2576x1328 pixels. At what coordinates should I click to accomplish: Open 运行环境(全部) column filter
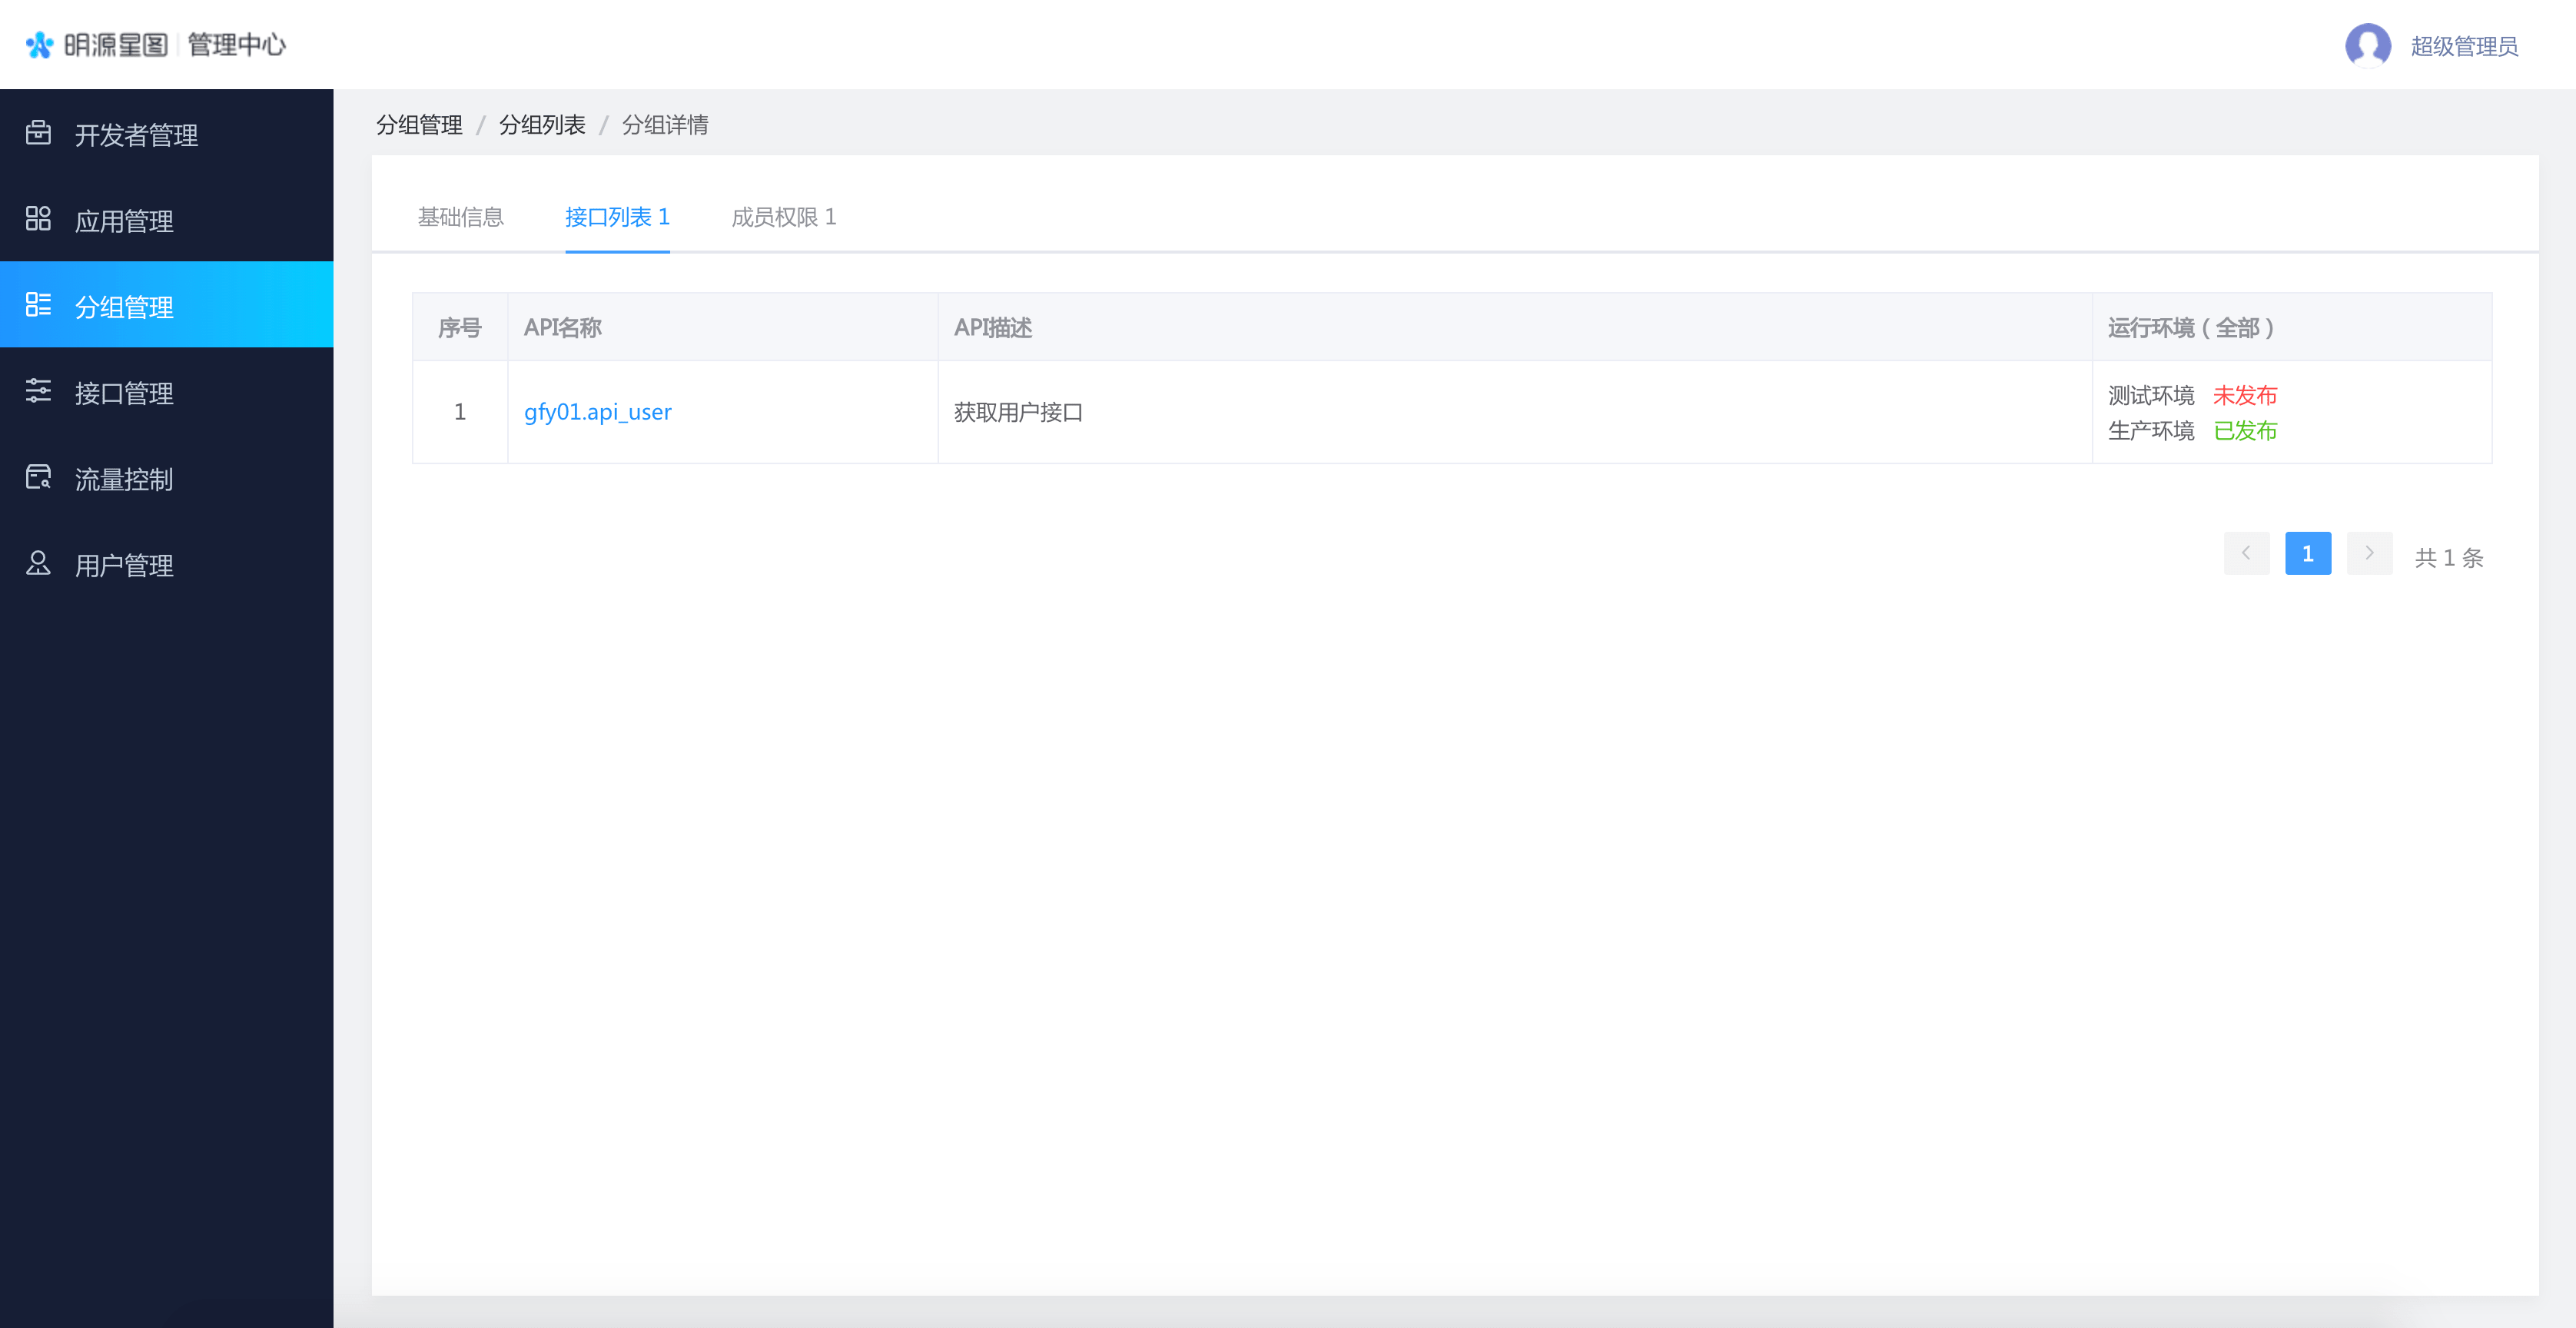click(2191, 328)
